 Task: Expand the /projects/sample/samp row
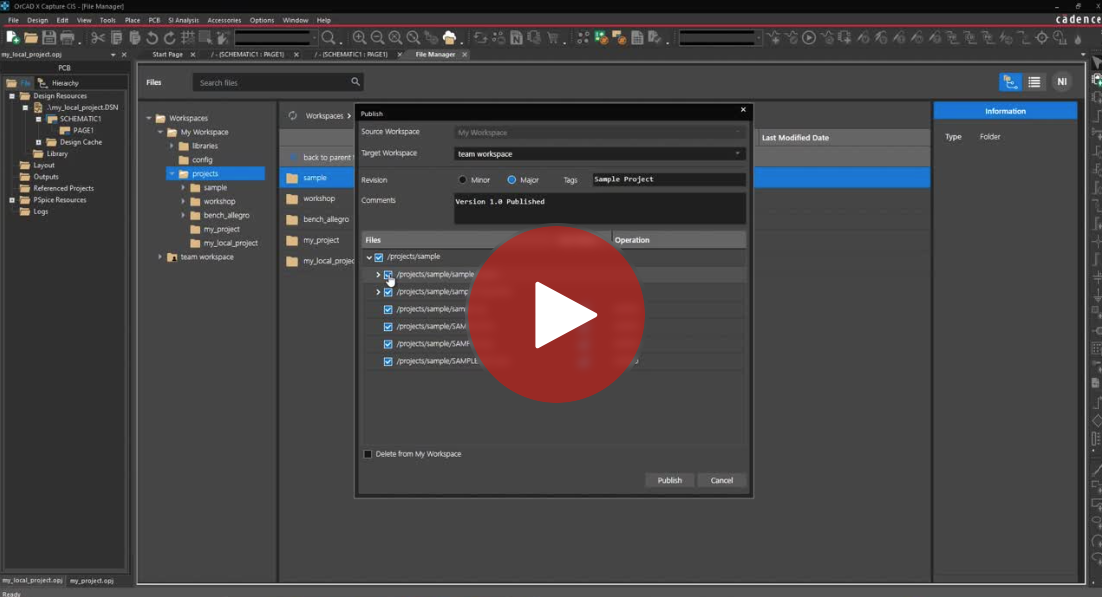point(378,292)
